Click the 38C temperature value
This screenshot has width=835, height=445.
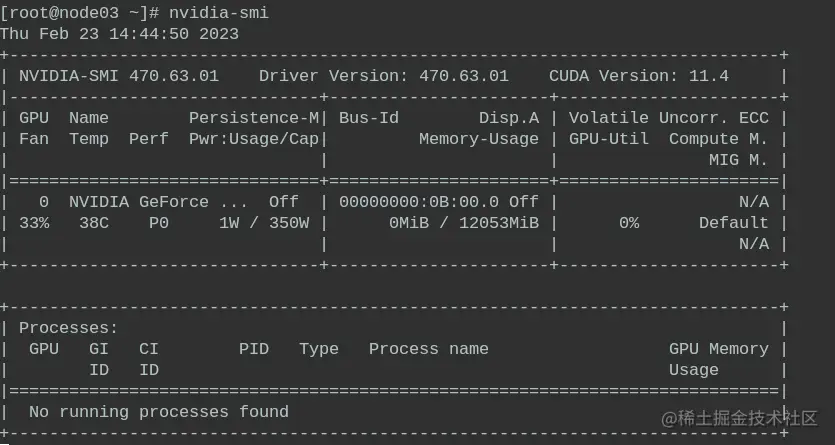(93, 222)
